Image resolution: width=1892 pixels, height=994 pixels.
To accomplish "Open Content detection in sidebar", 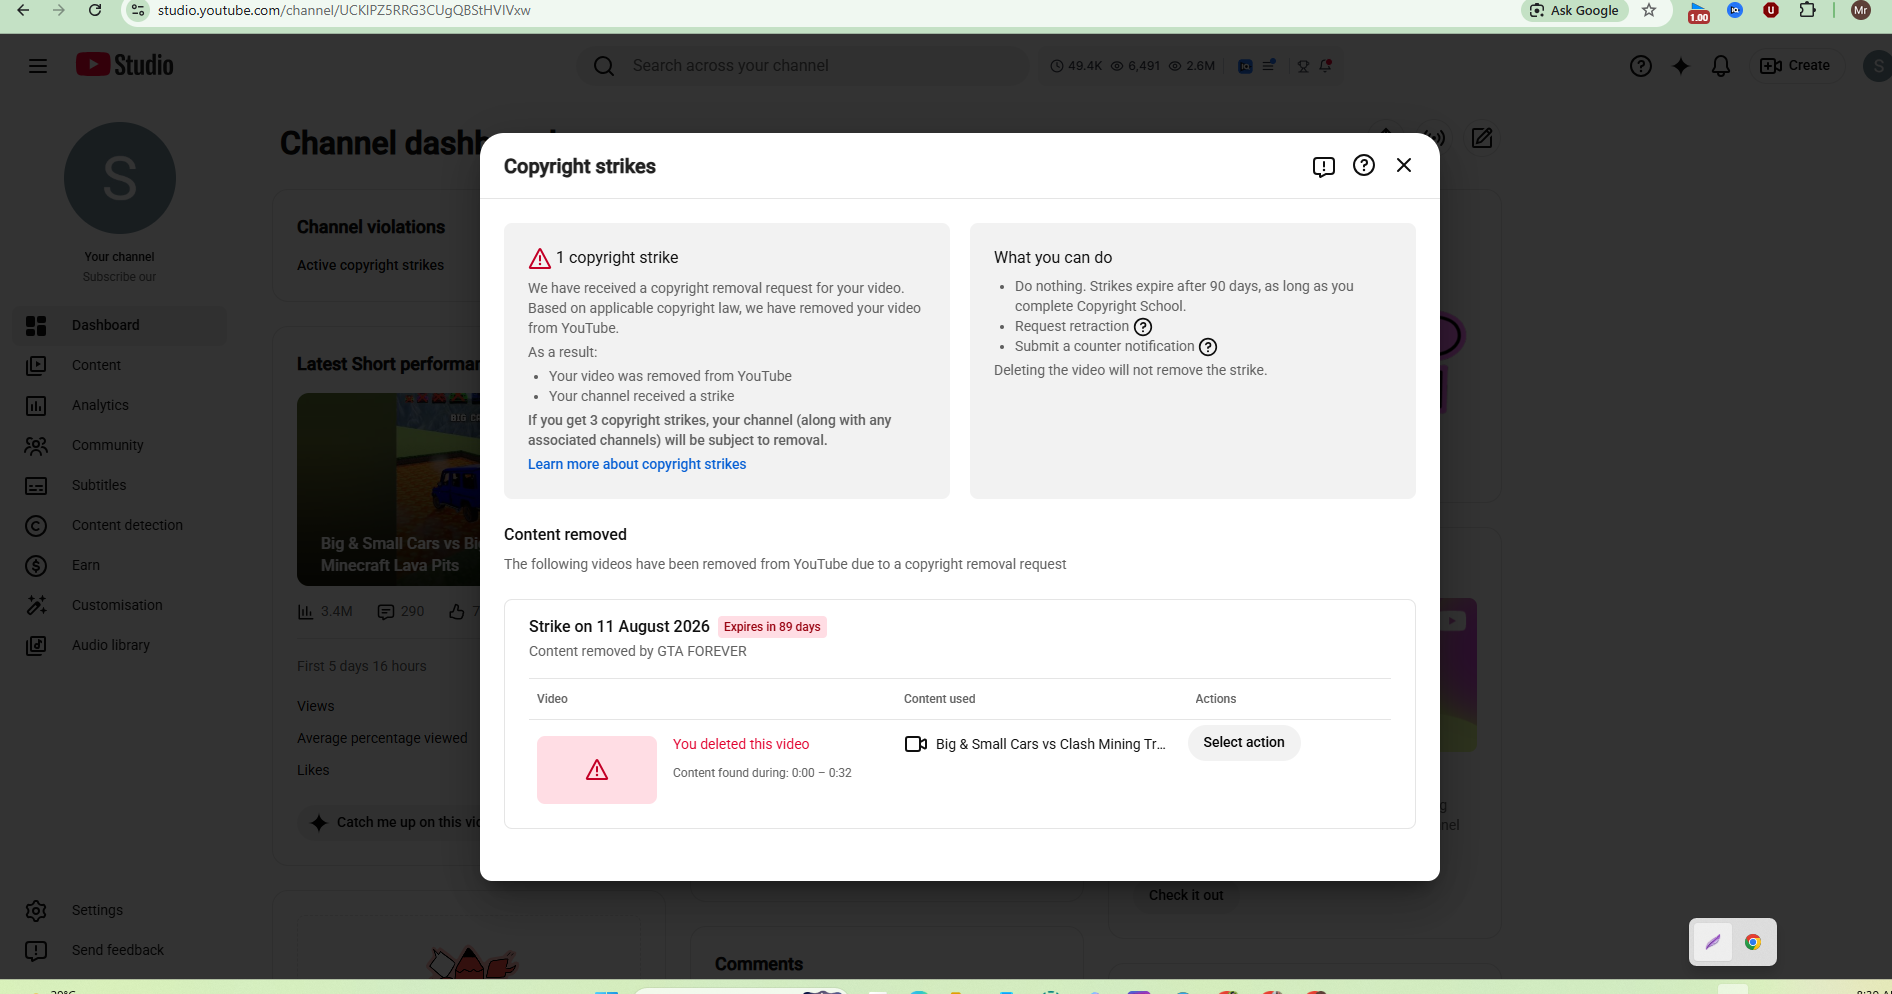I will (x=120, y=525).
